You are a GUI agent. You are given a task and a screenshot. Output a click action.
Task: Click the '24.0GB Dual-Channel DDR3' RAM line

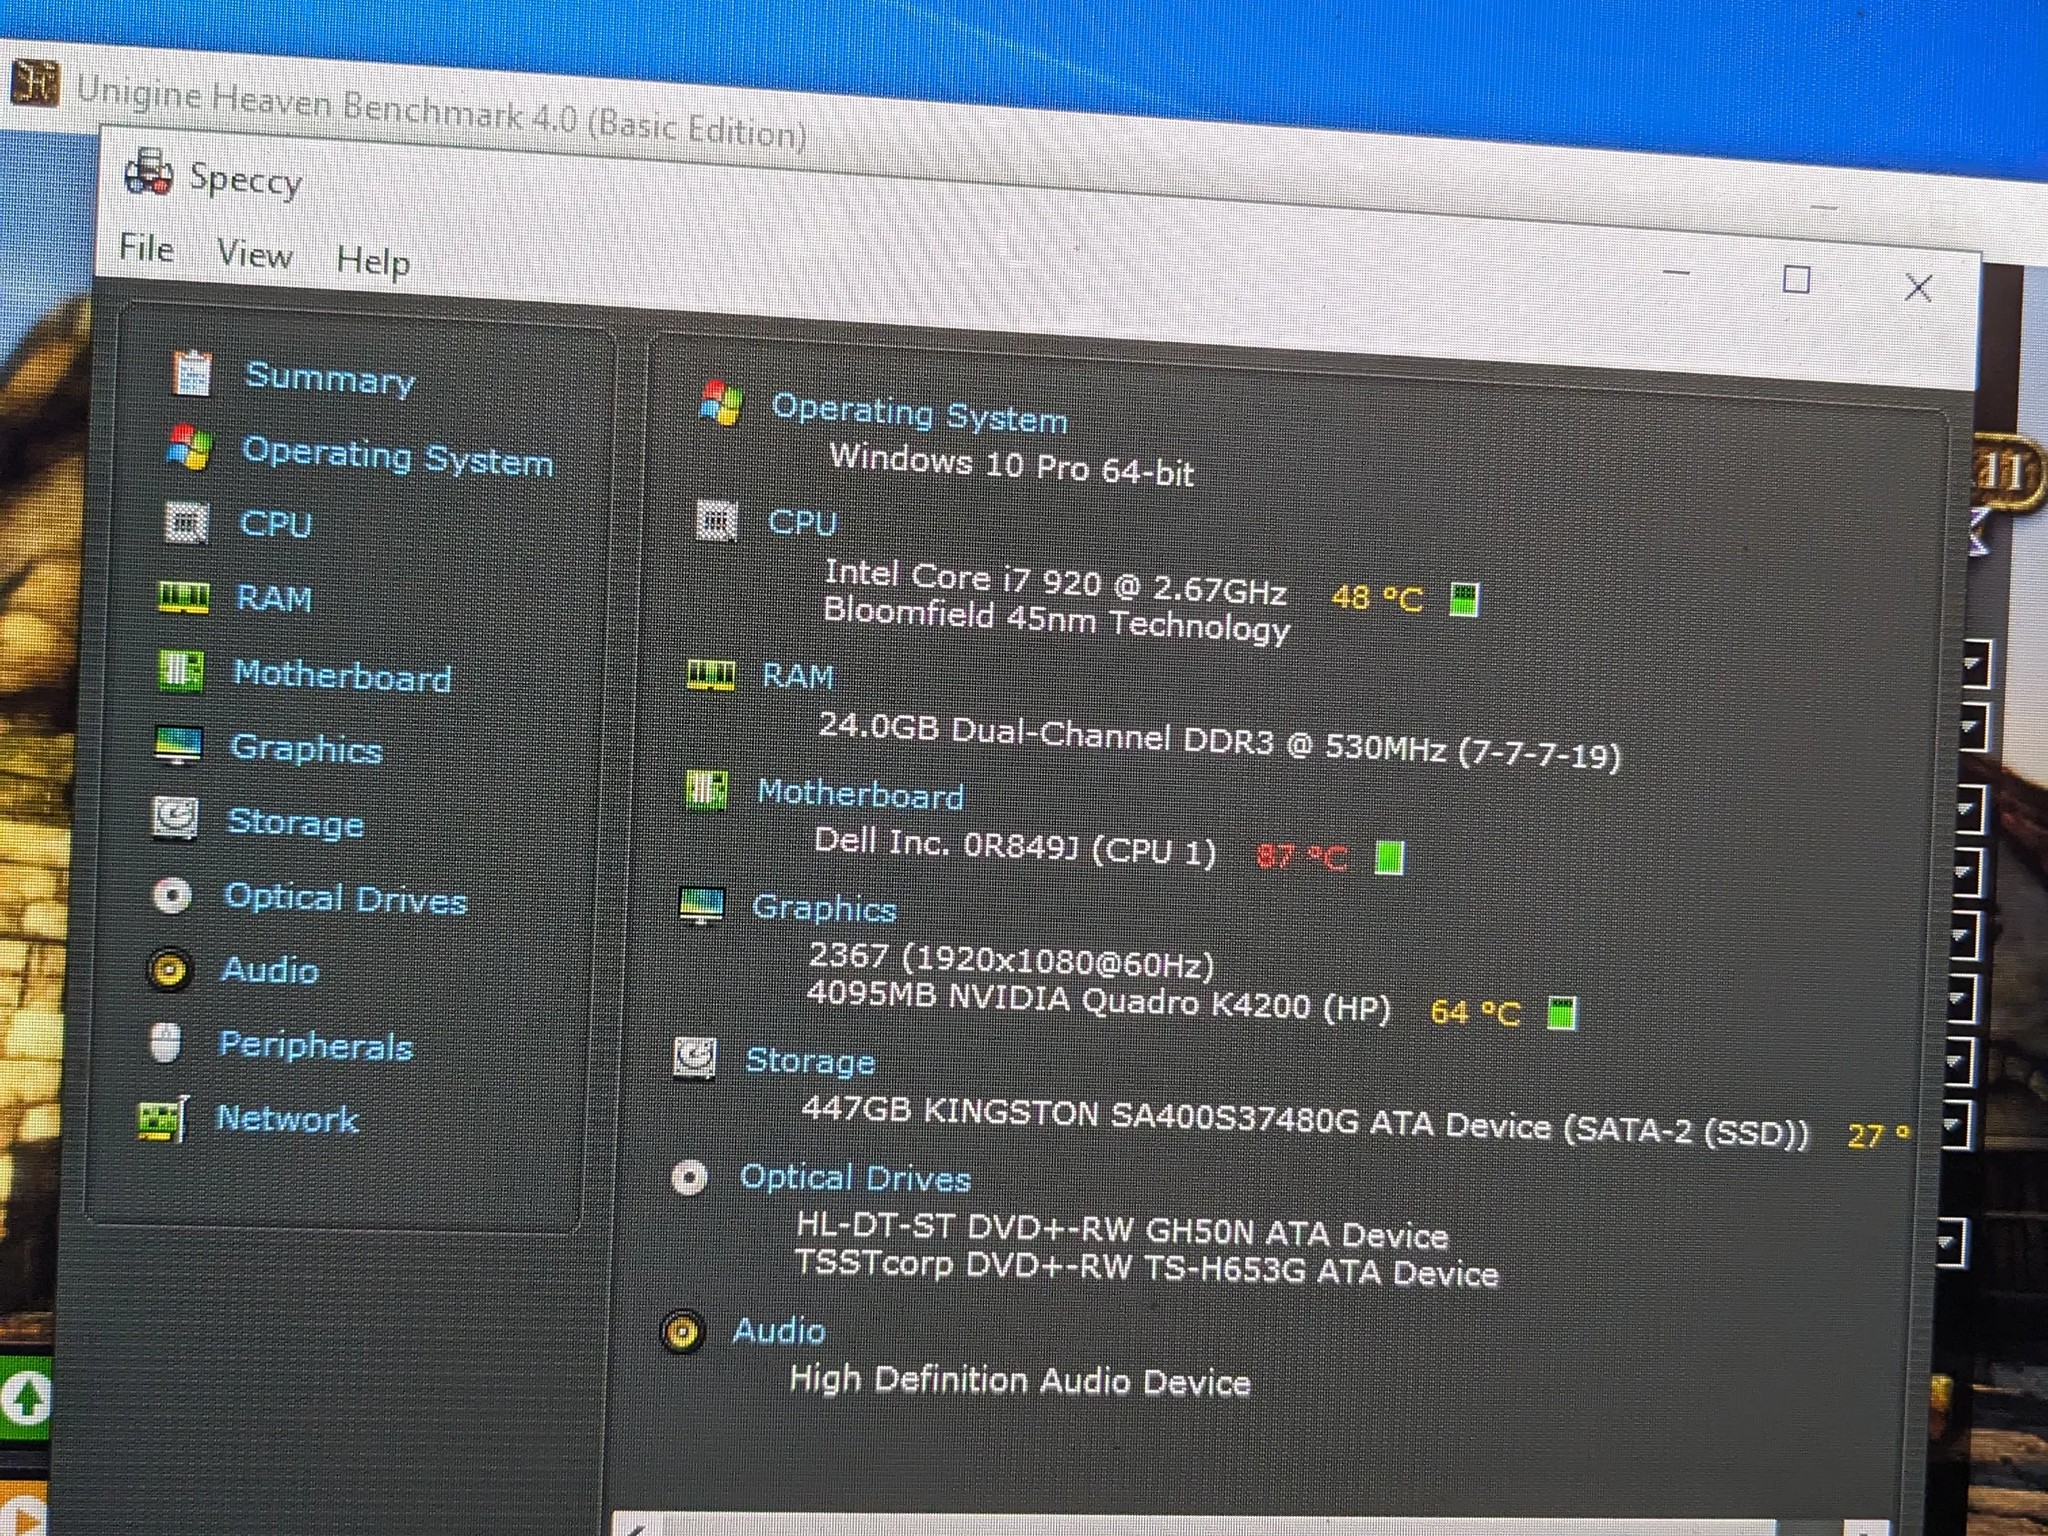click(x=1219, y=740)
